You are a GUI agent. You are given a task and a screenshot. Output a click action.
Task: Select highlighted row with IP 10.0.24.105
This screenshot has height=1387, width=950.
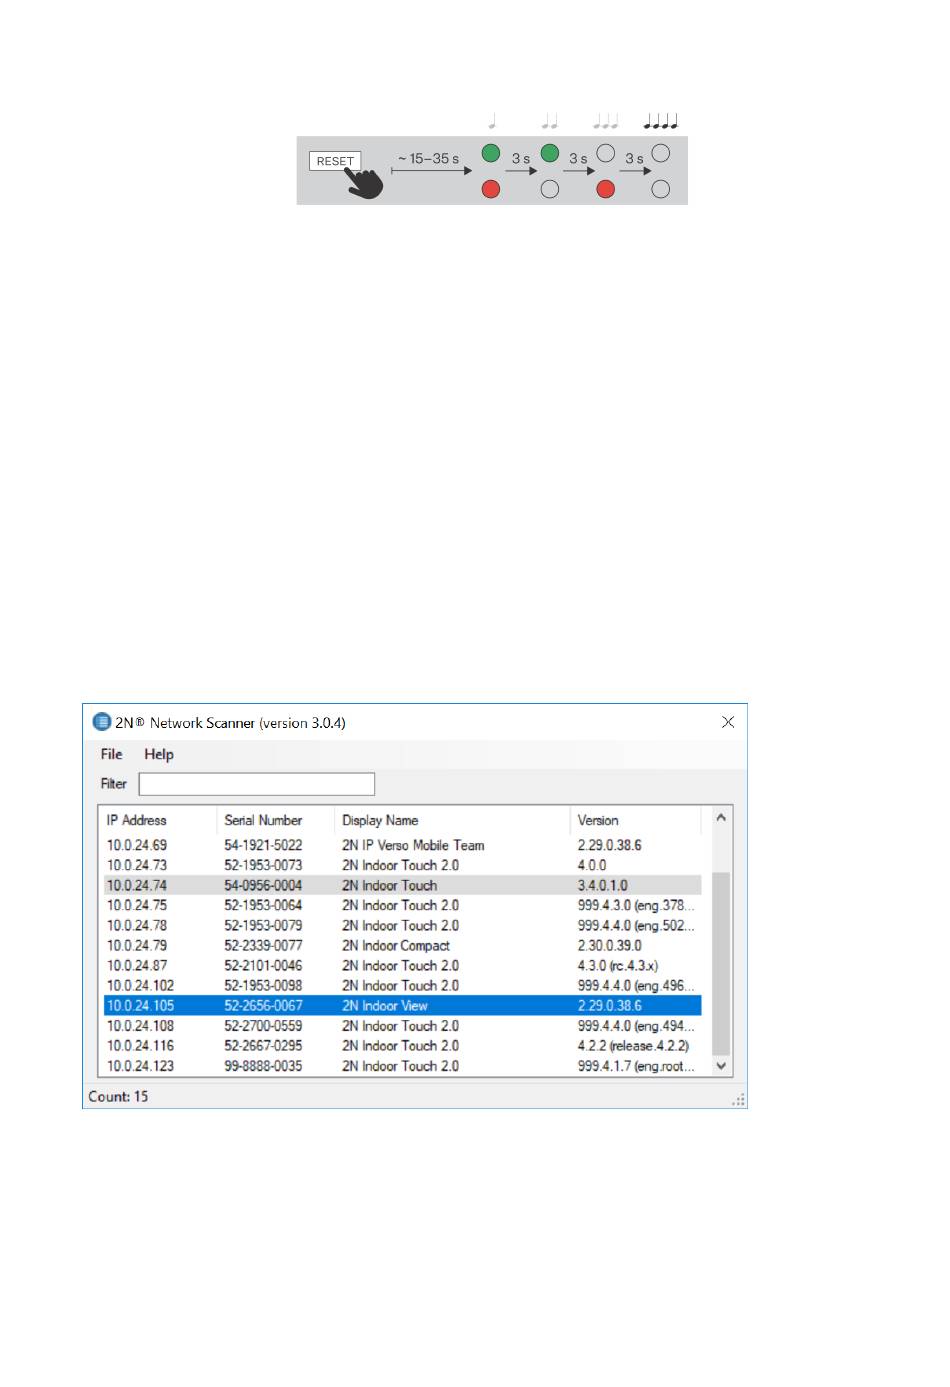[x=402, y=1005]
